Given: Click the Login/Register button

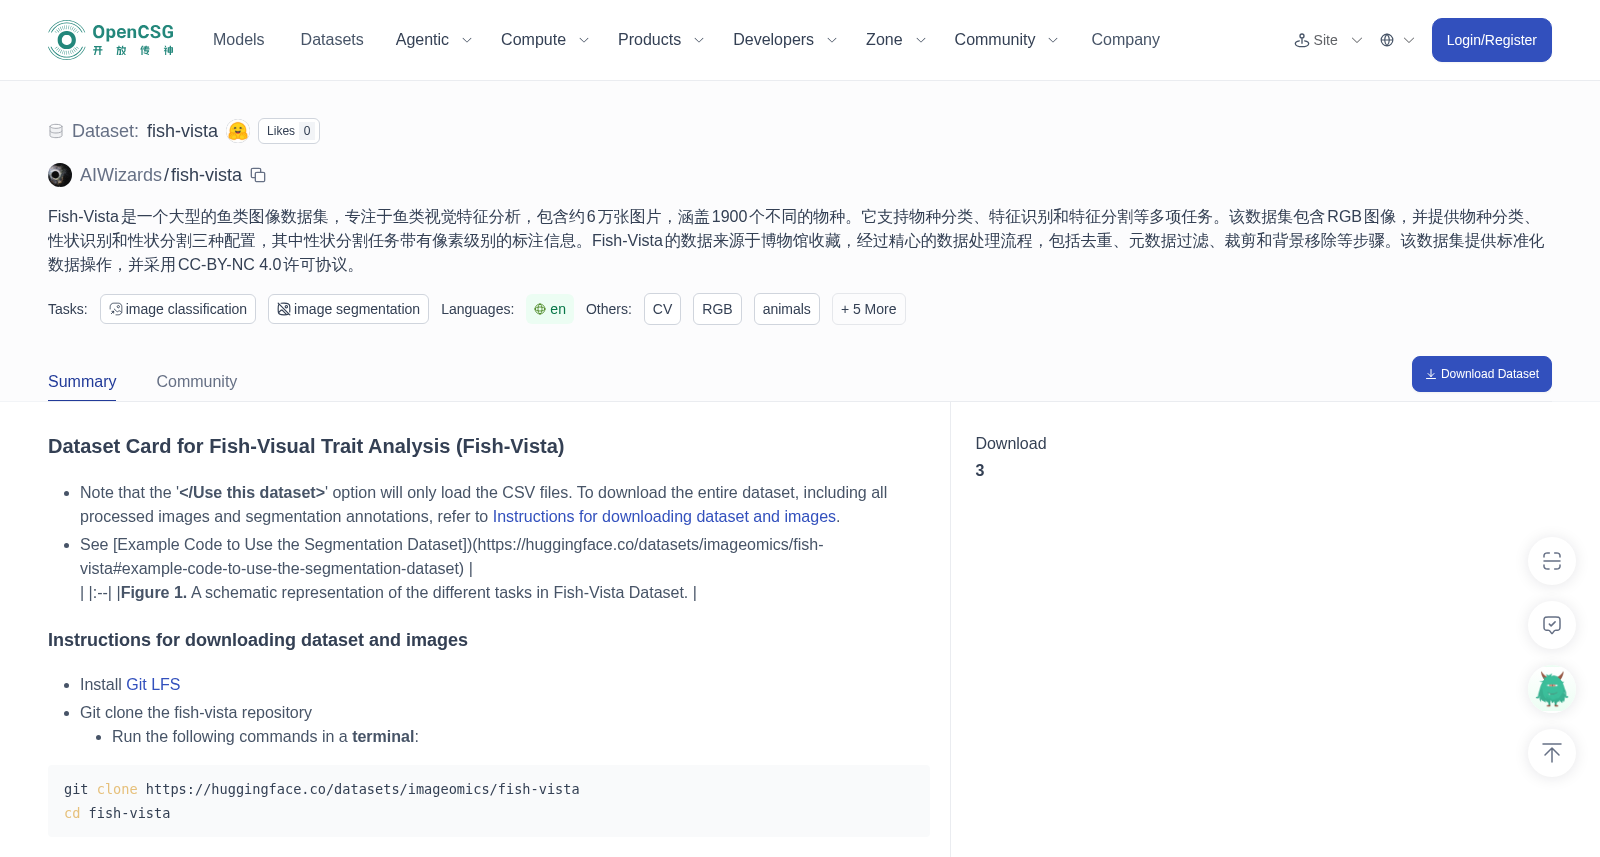Looking at the screenshot, I should tap(1491, 40).
